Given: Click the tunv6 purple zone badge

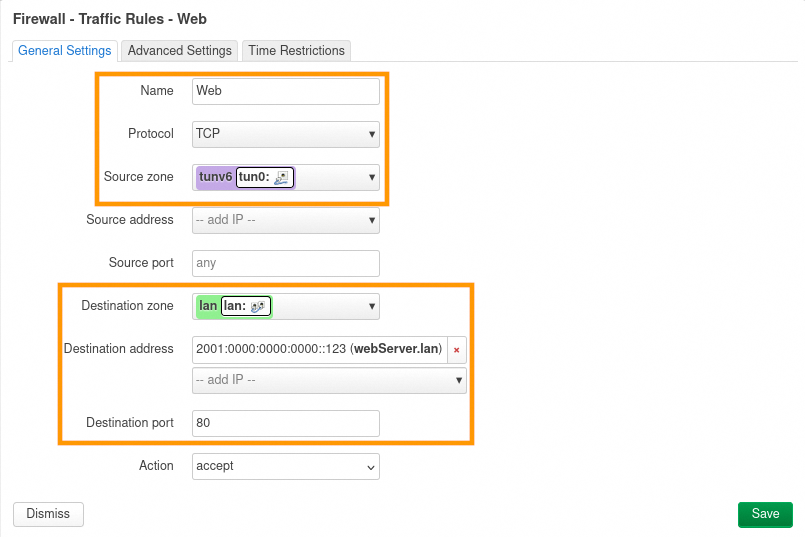Looking at the screenshot, I should point(215,177).
